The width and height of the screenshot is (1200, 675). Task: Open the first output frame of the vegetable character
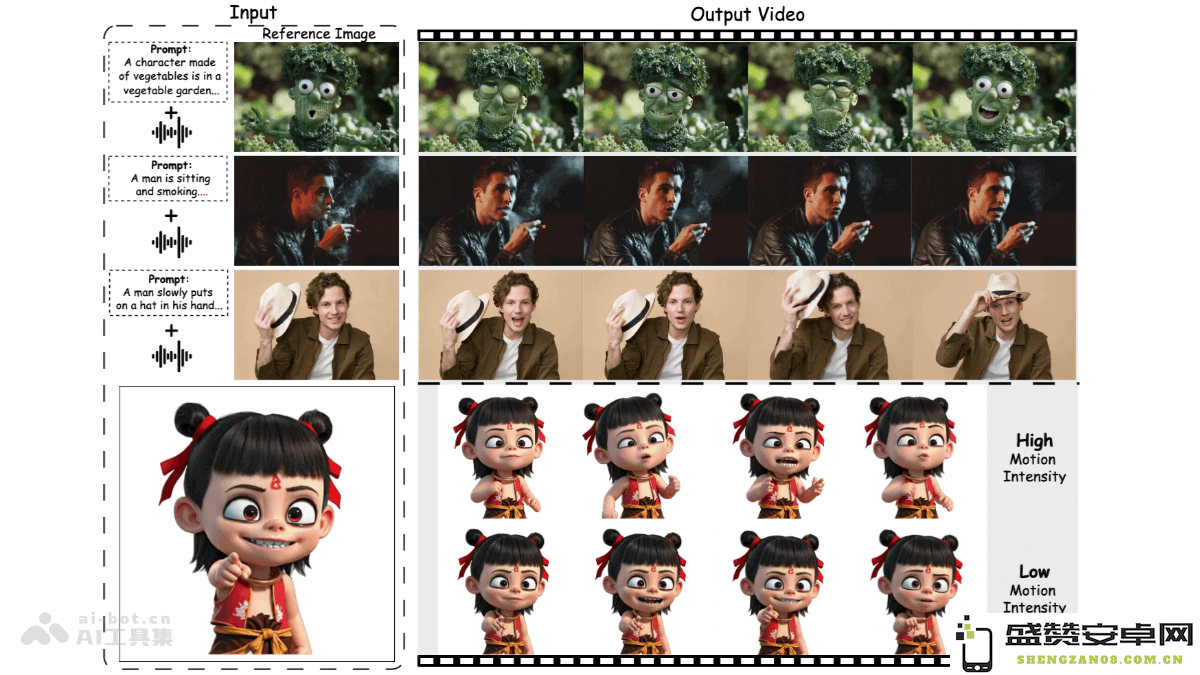point(500,97)
